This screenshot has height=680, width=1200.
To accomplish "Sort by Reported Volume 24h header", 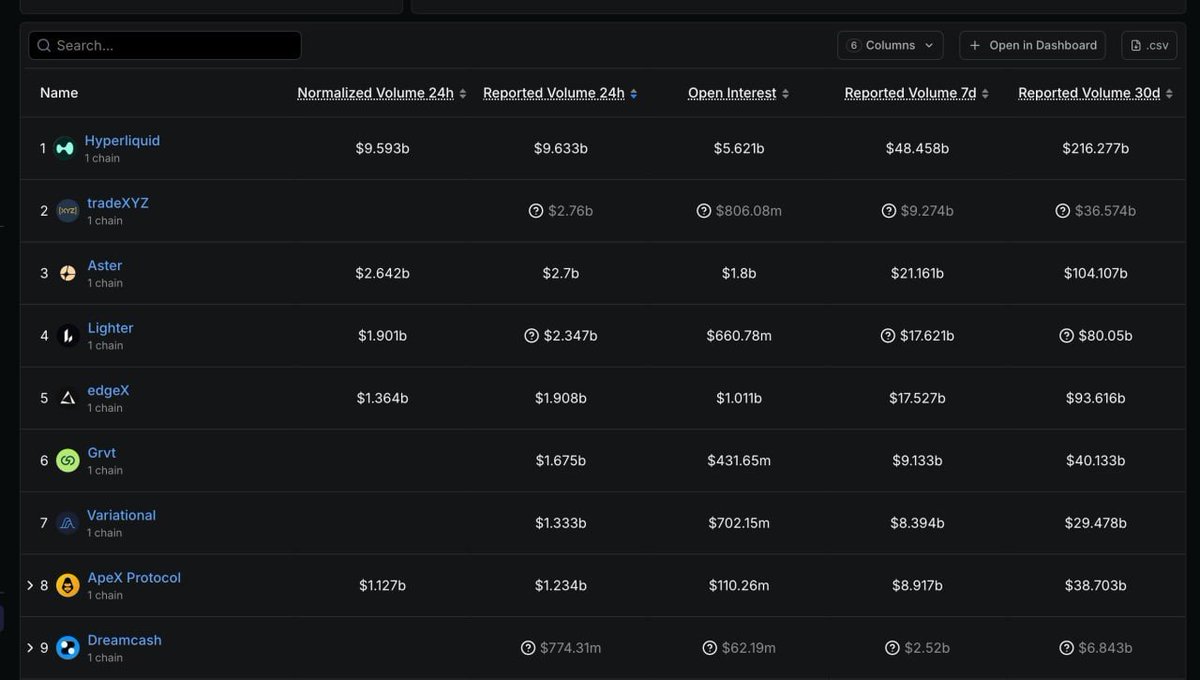I will tap(554, 93).
